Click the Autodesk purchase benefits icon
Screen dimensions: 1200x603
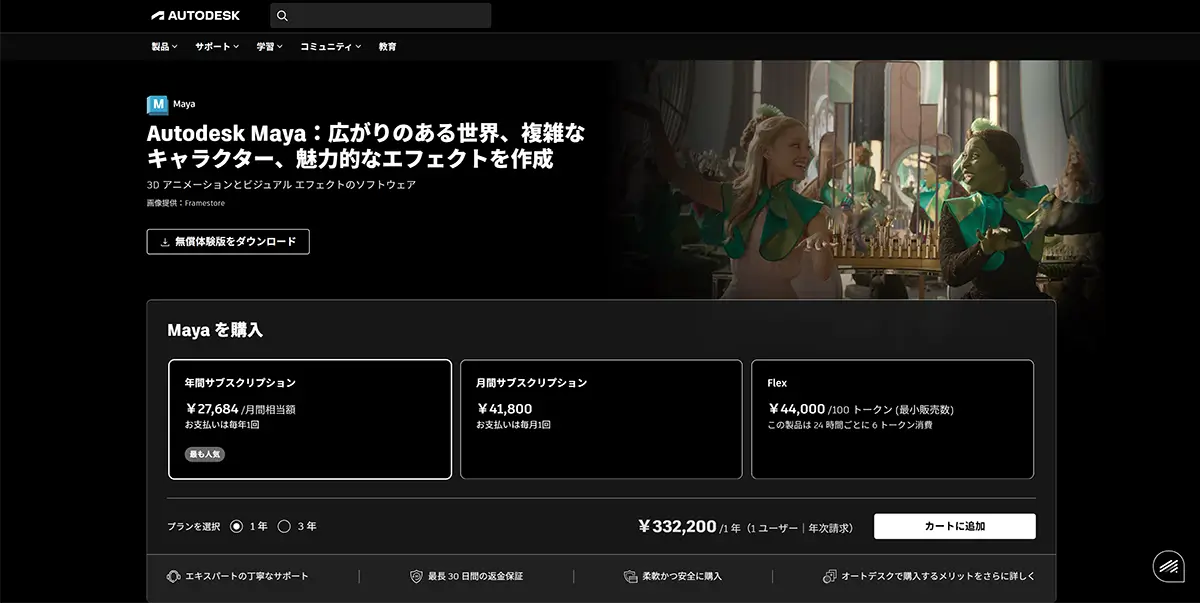pyautogui.click(x=829, y=576)
